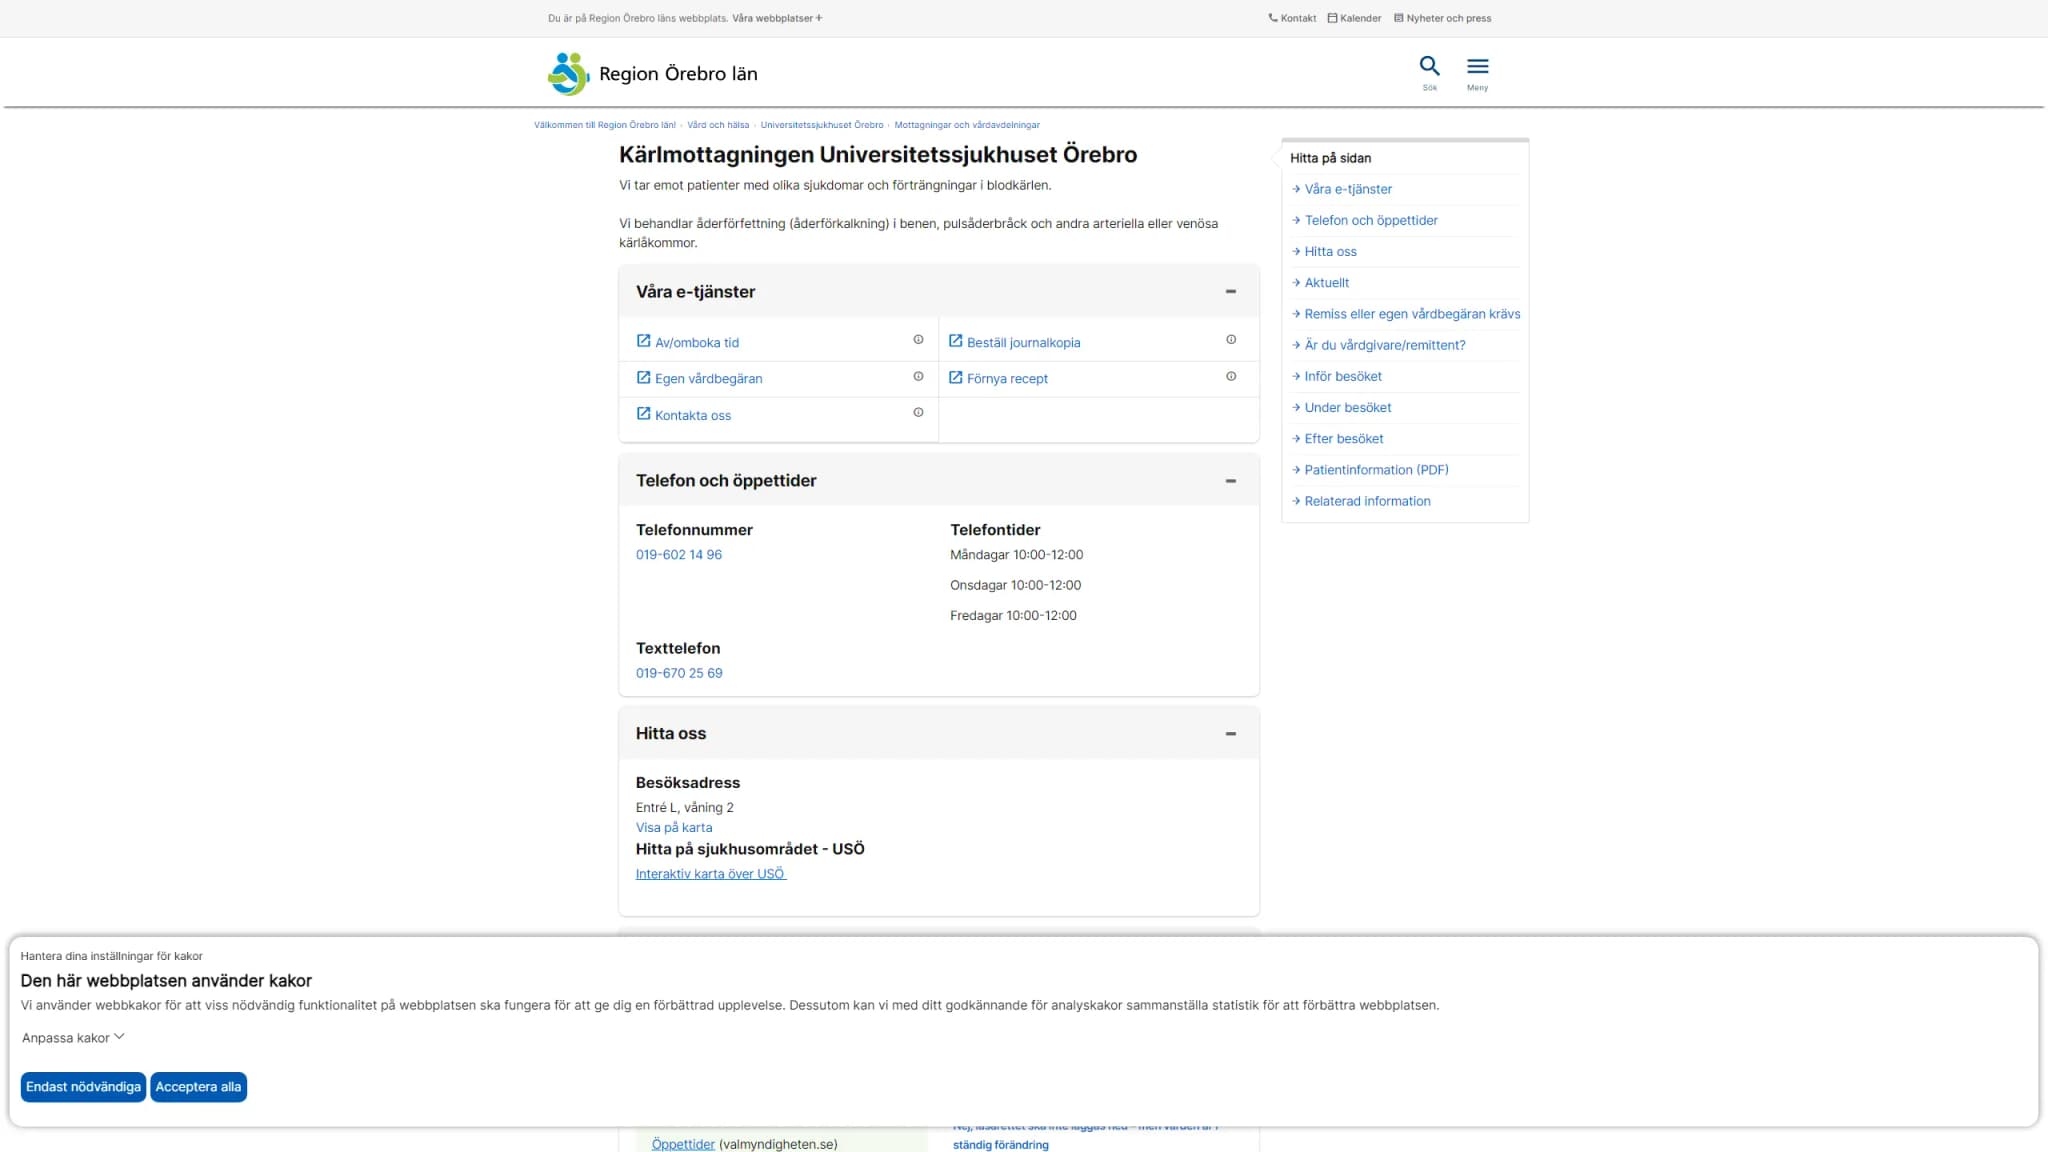The width and height of the screenshot is (2048, 1152).
Task: Click external-link icon beside Beställ journalkopia
Action: tap(955, 341)
